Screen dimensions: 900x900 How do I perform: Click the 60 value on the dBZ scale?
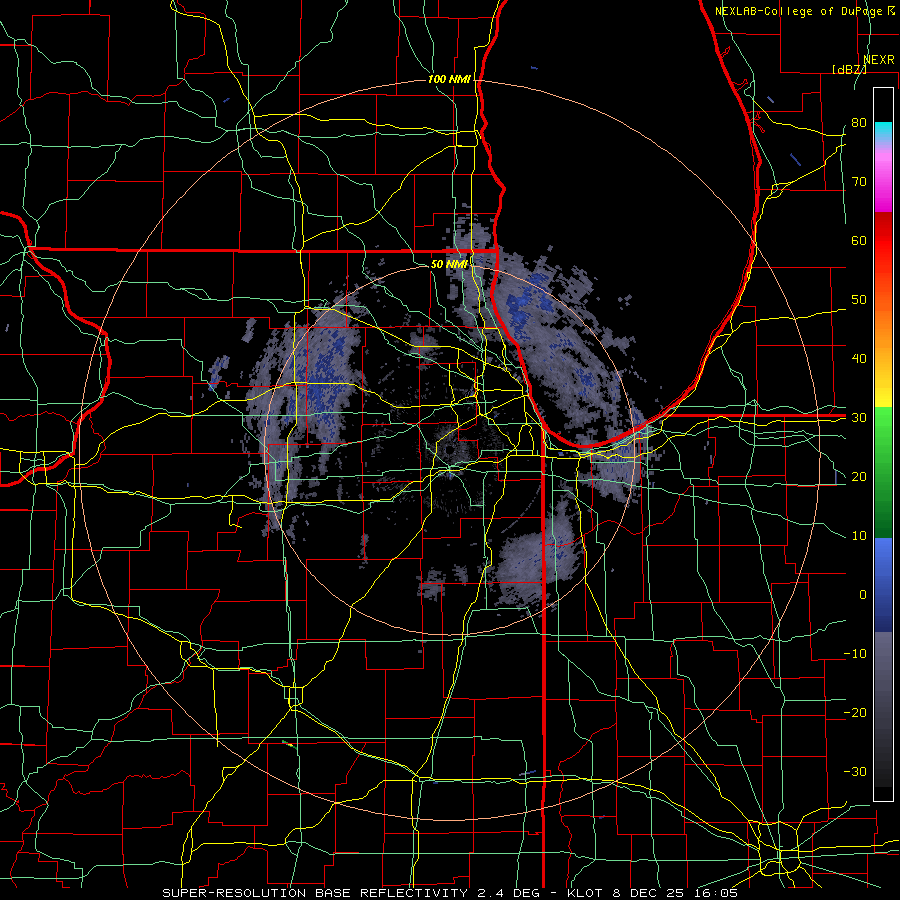click(x=859, y=241)
